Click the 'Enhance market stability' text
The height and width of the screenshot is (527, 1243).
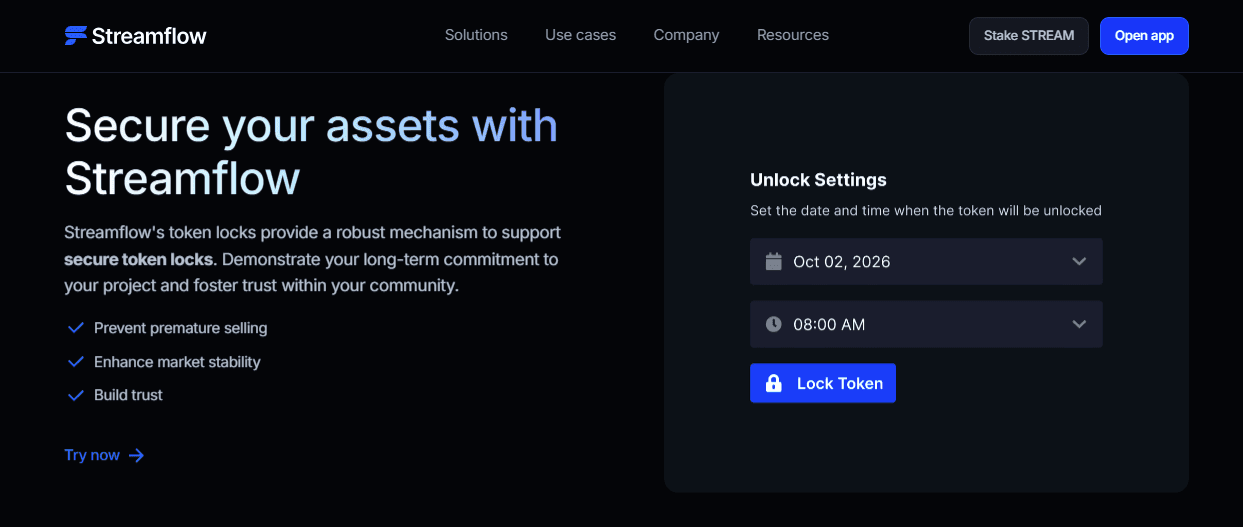177,362
